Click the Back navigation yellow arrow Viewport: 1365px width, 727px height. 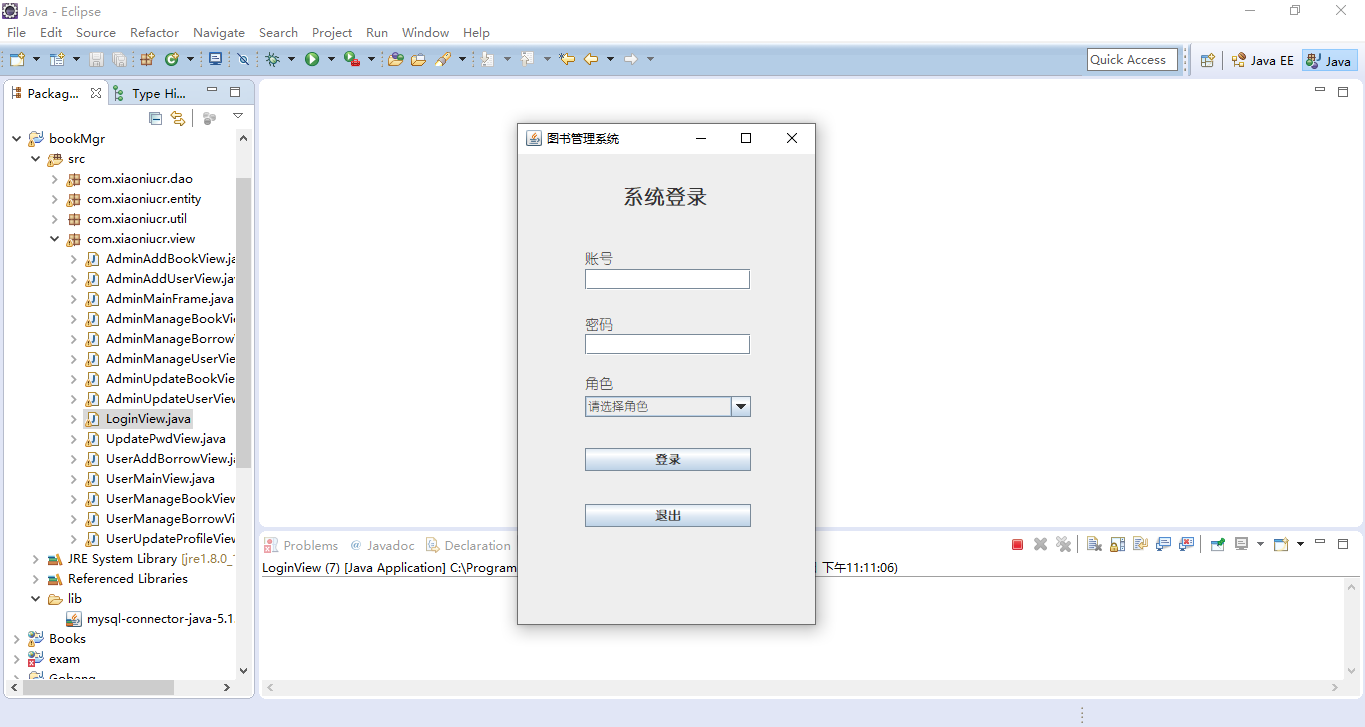pos(591,59)
